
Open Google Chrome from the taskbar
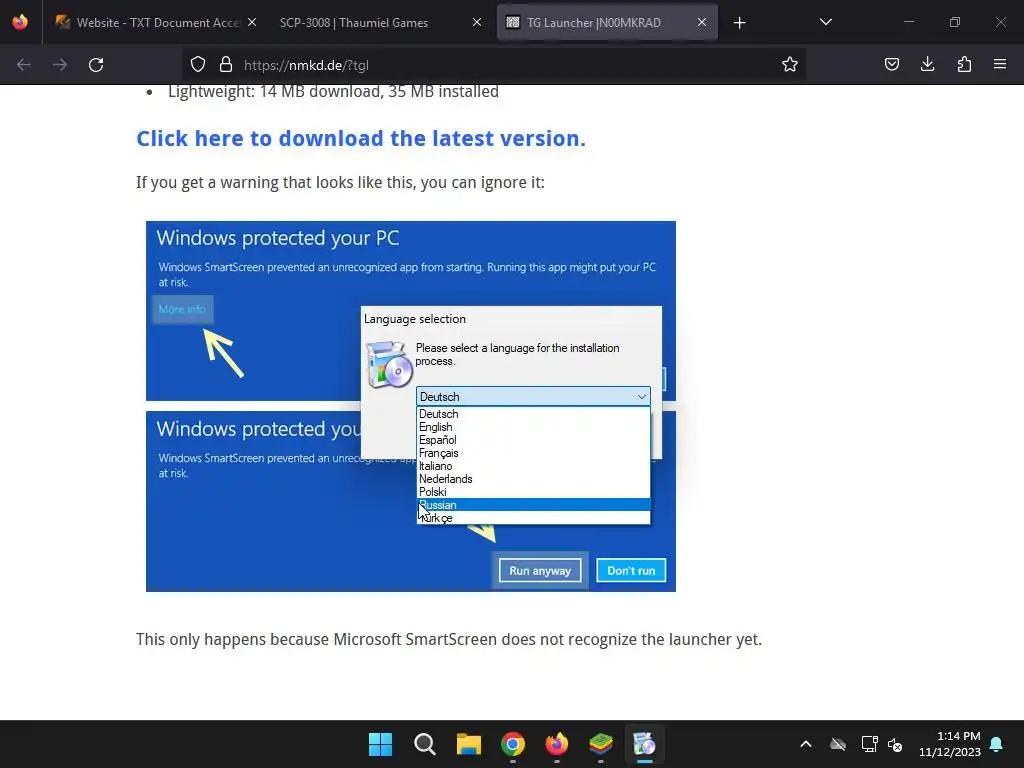click(513, 744)
